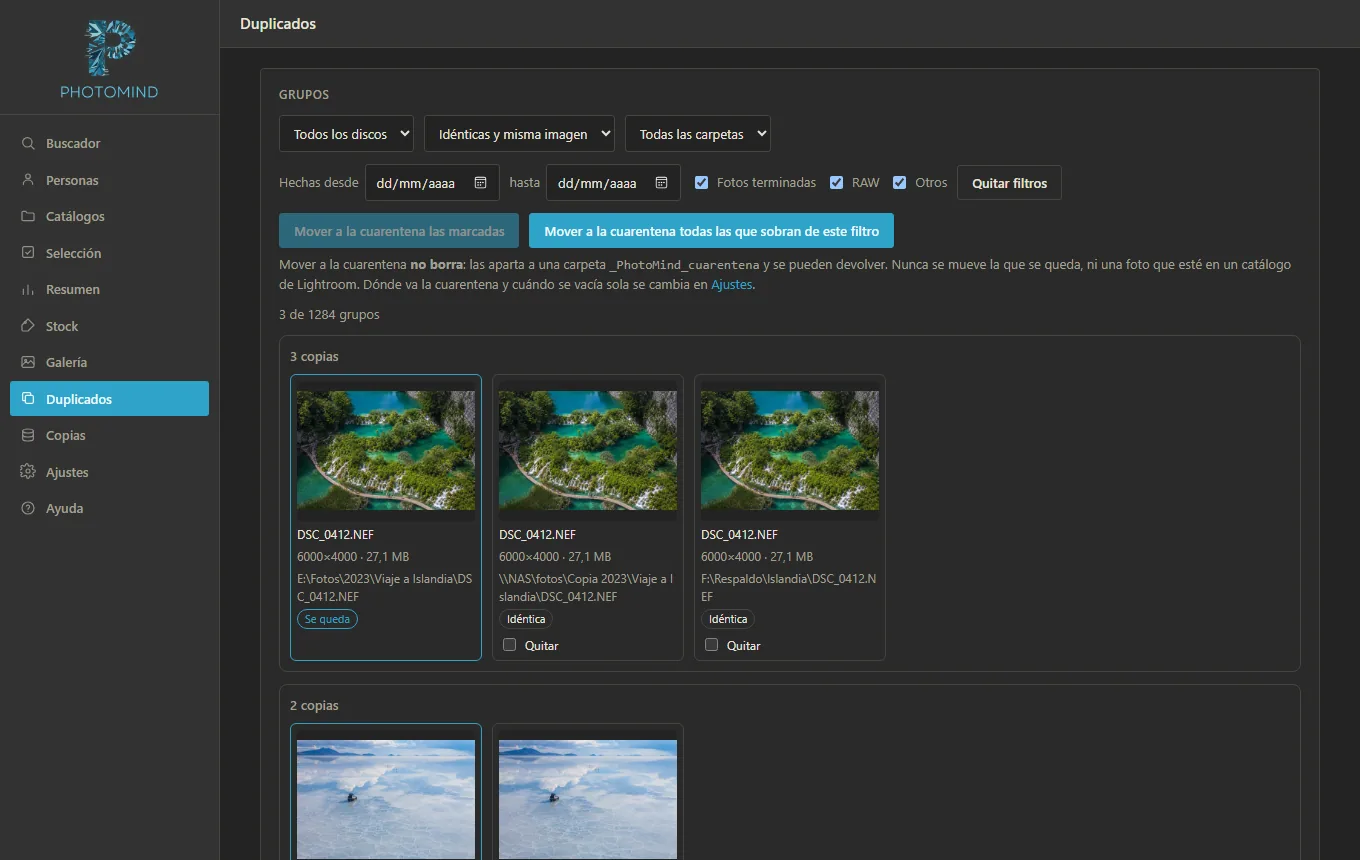Click the Ayuda question mark icon
Screen dimensions: 1360x860
[x=28, y=508]
